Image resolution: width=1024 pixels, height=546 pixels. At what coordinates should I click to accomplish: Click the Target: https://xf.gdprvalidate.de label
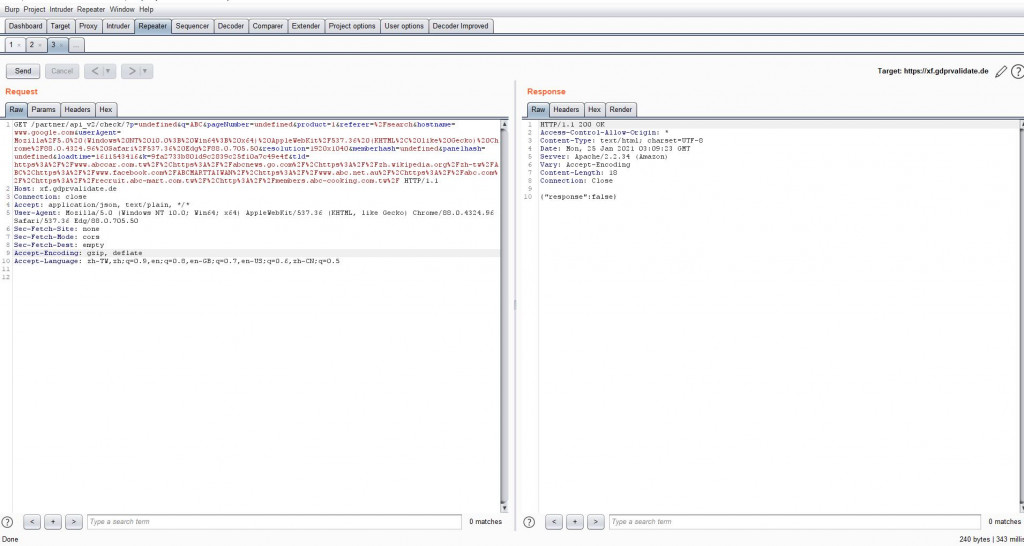(933, 71)
